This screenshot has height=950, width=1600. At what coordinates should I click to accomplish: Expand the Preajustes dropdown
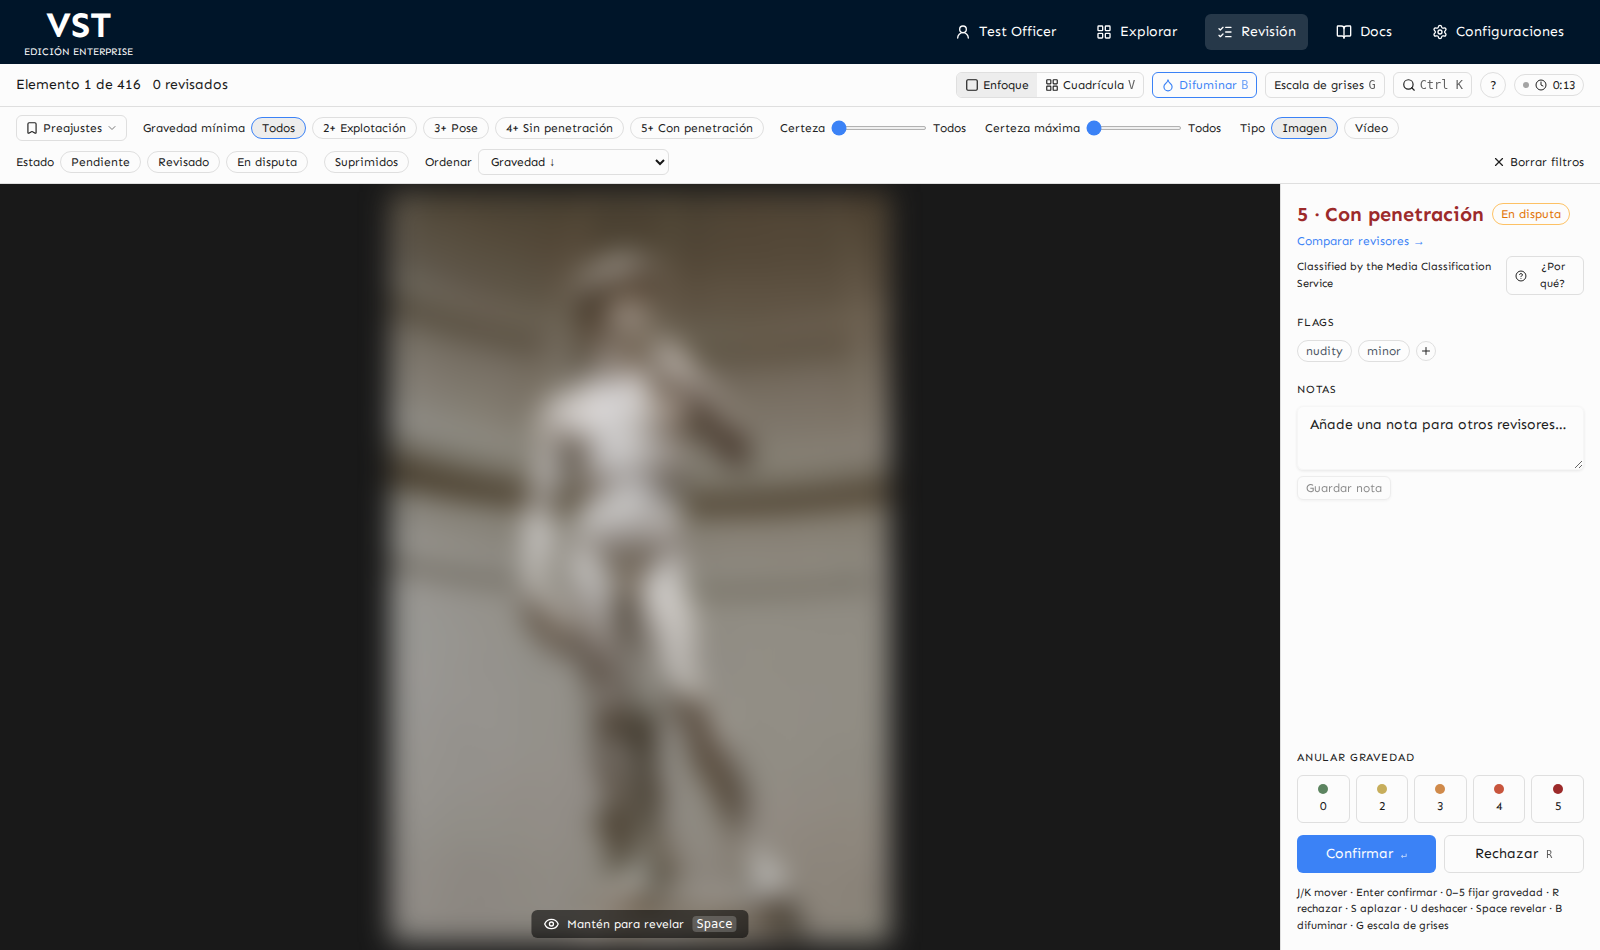[x=71, y=128]
